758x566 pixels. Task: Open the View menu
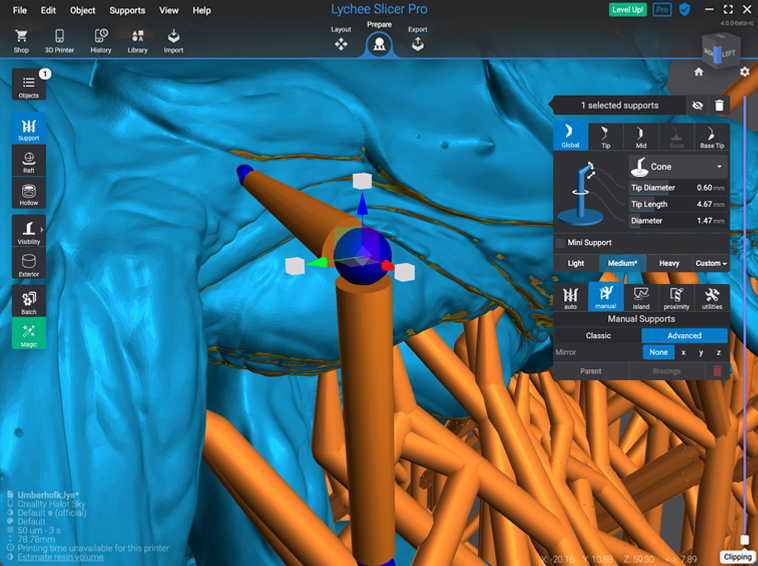[x=169, y=10]
